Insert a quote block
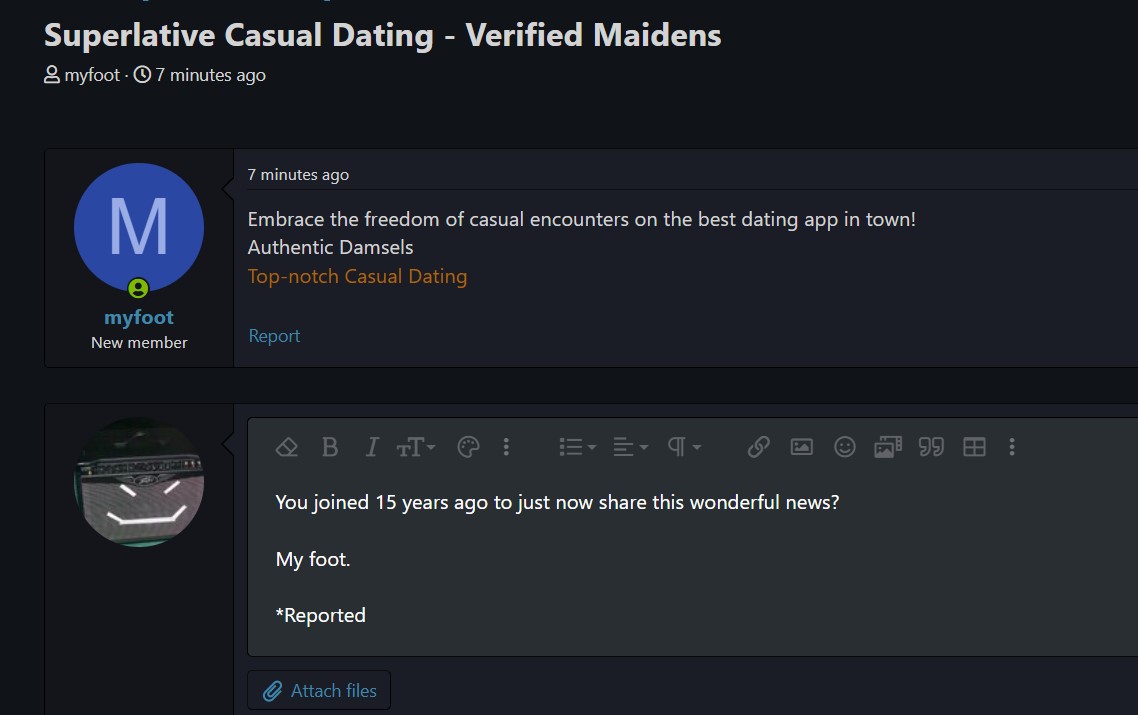 pyautogui.click(x=931, y=447)
